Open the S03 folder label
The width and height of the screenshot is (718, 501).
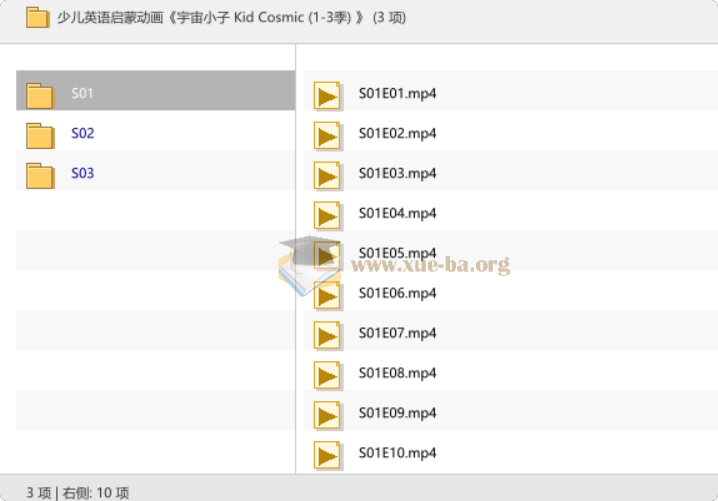(x=82, y=174)
